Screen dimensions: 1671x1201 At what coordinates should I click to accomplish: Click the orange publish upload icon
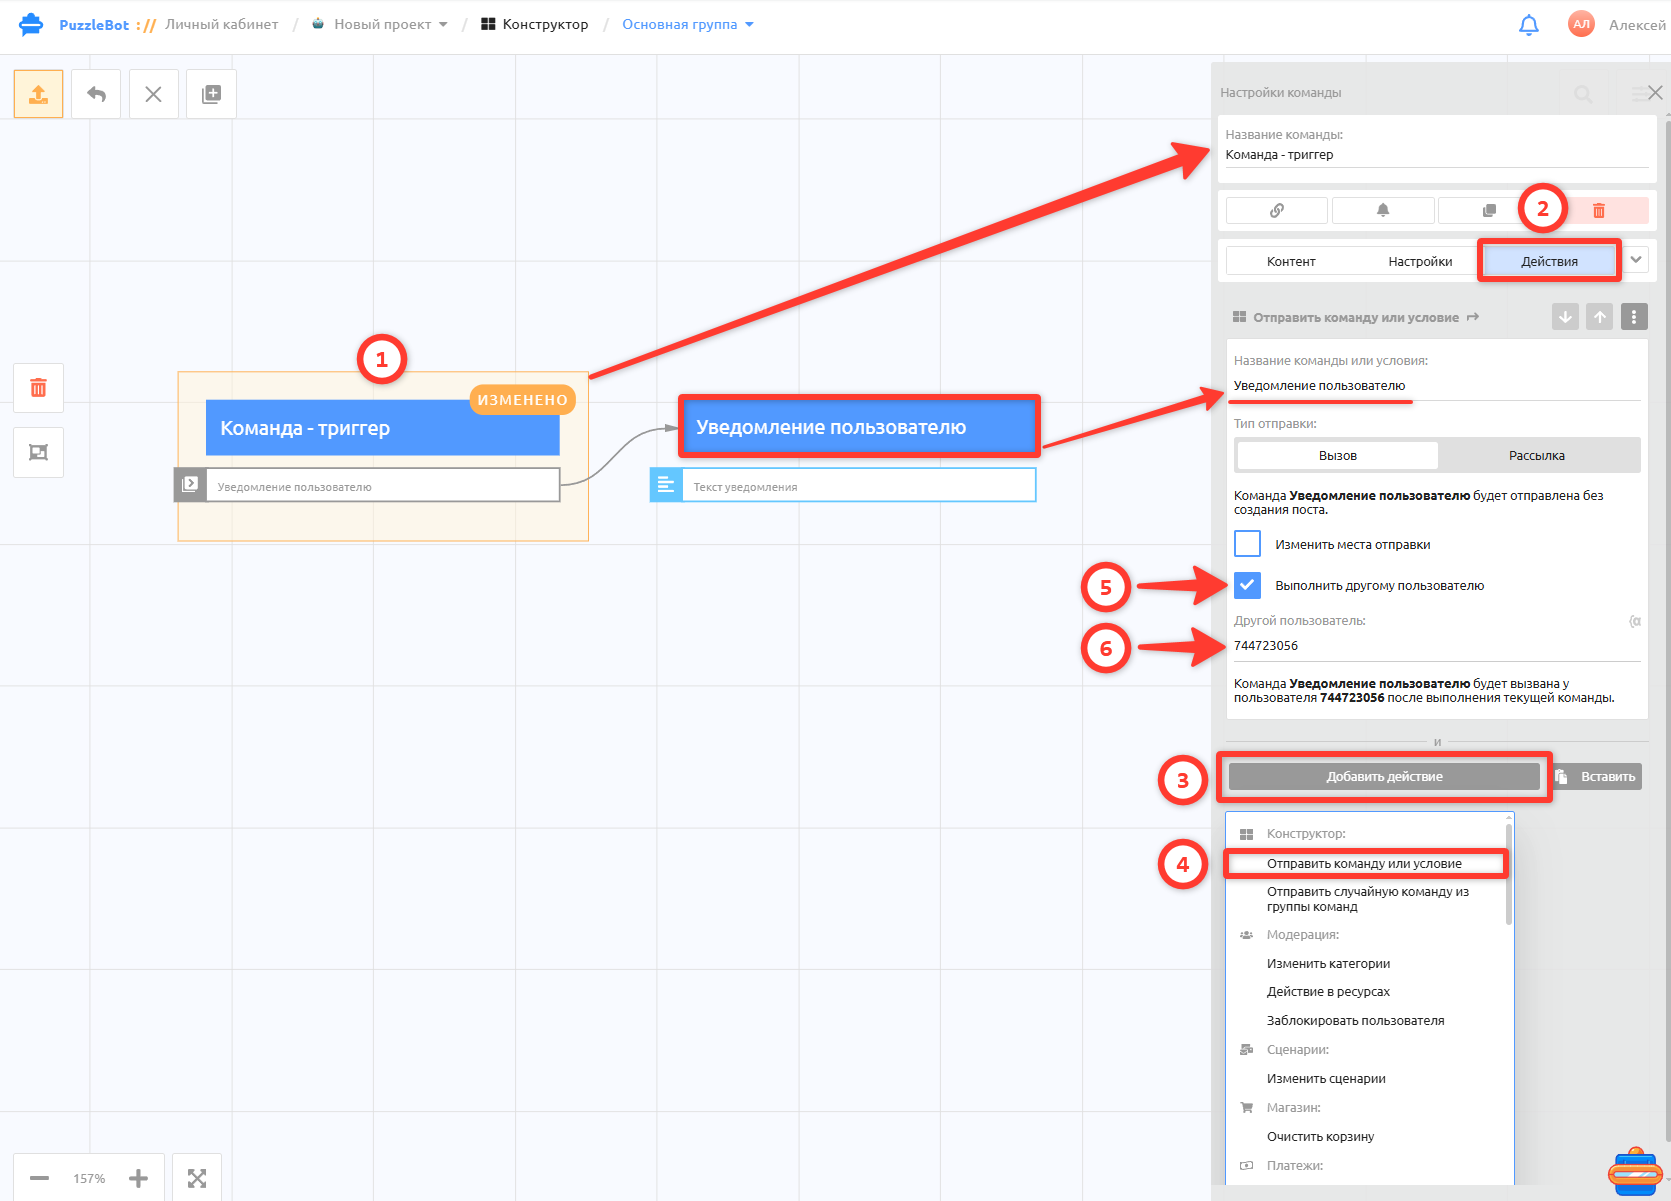(38, 94)
